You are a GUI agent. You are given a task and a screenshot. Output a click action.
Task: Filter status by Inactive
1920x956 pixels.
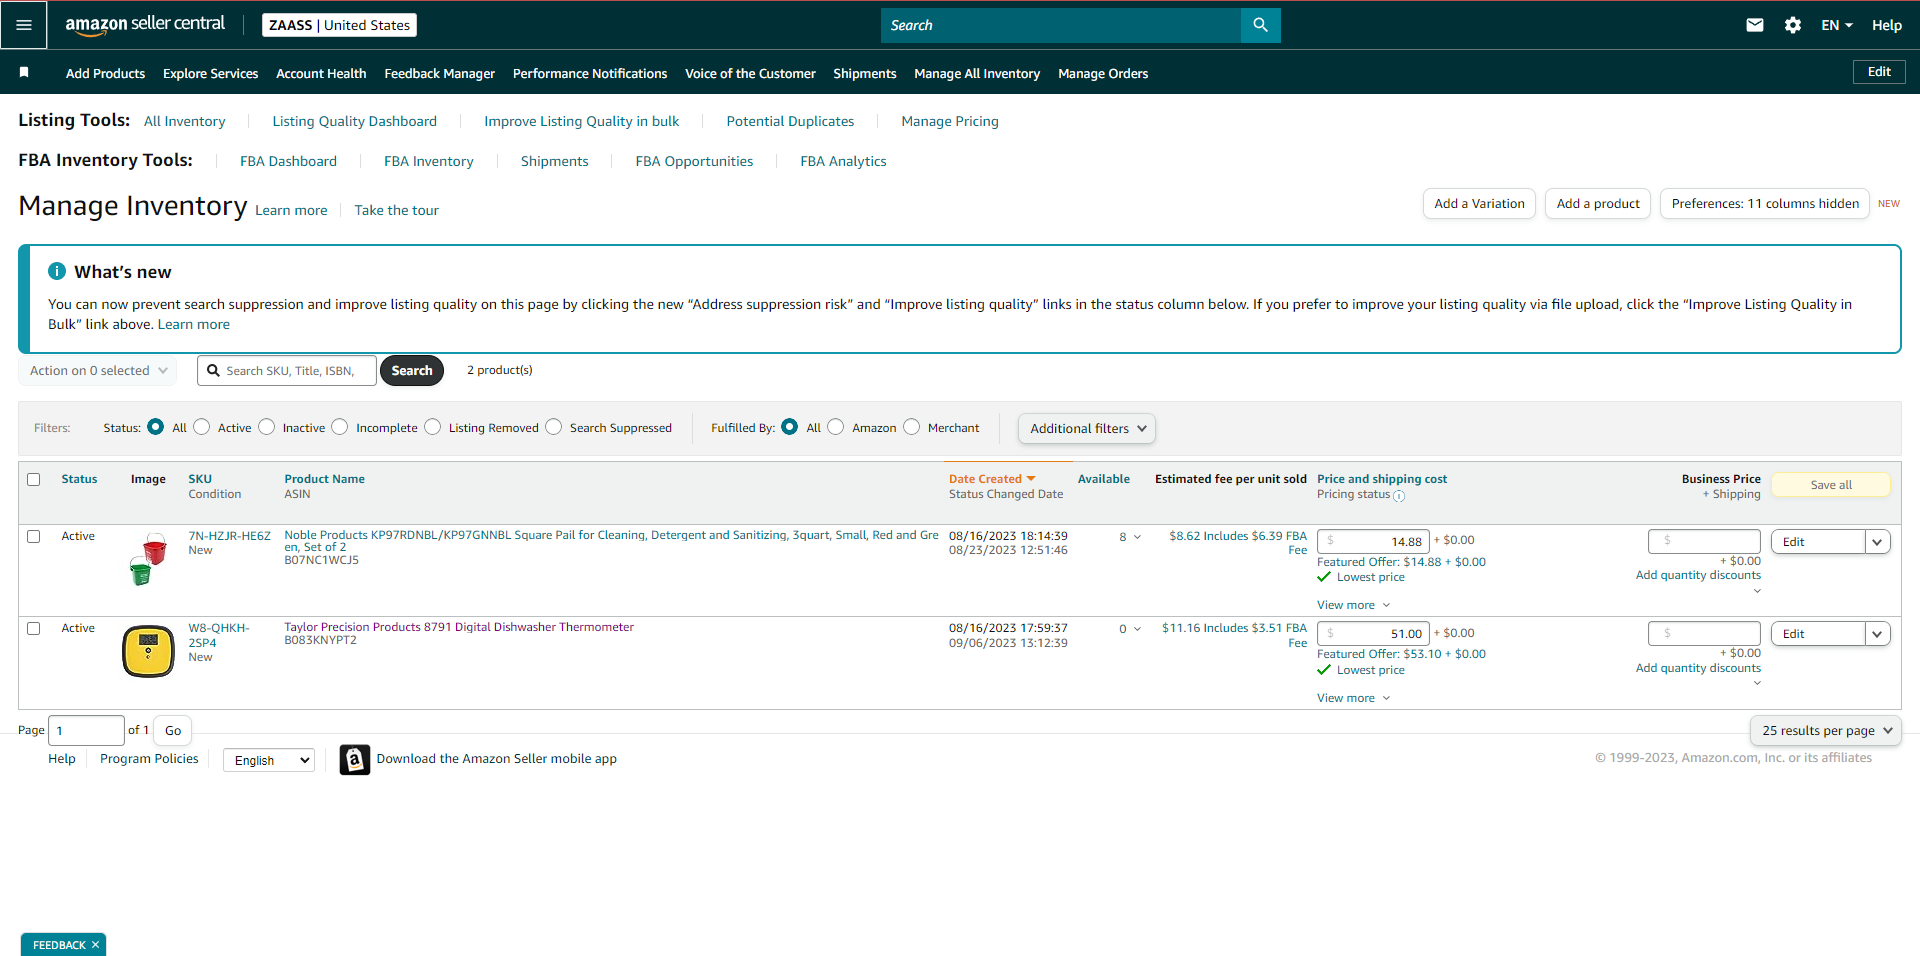point(266,427)
